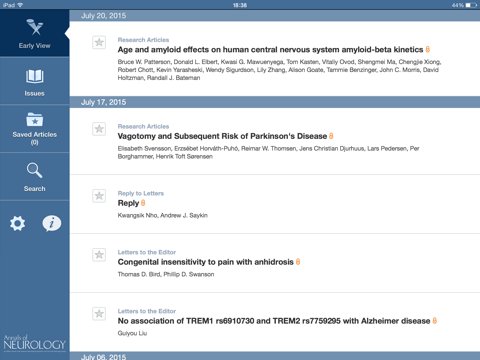Star the Reply article by Kwangsik Nho
480x360 pixels.
99,196
